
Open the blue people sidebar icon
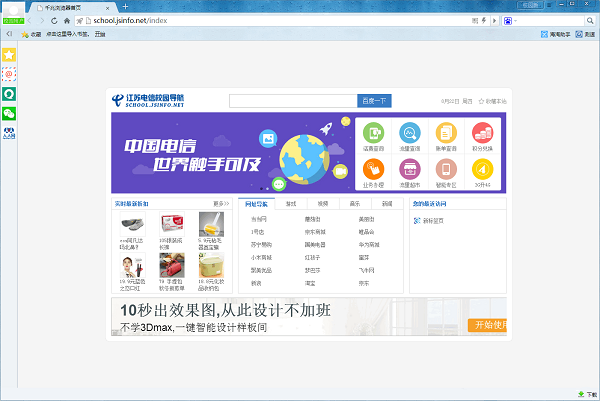click(x=9, y=133)
